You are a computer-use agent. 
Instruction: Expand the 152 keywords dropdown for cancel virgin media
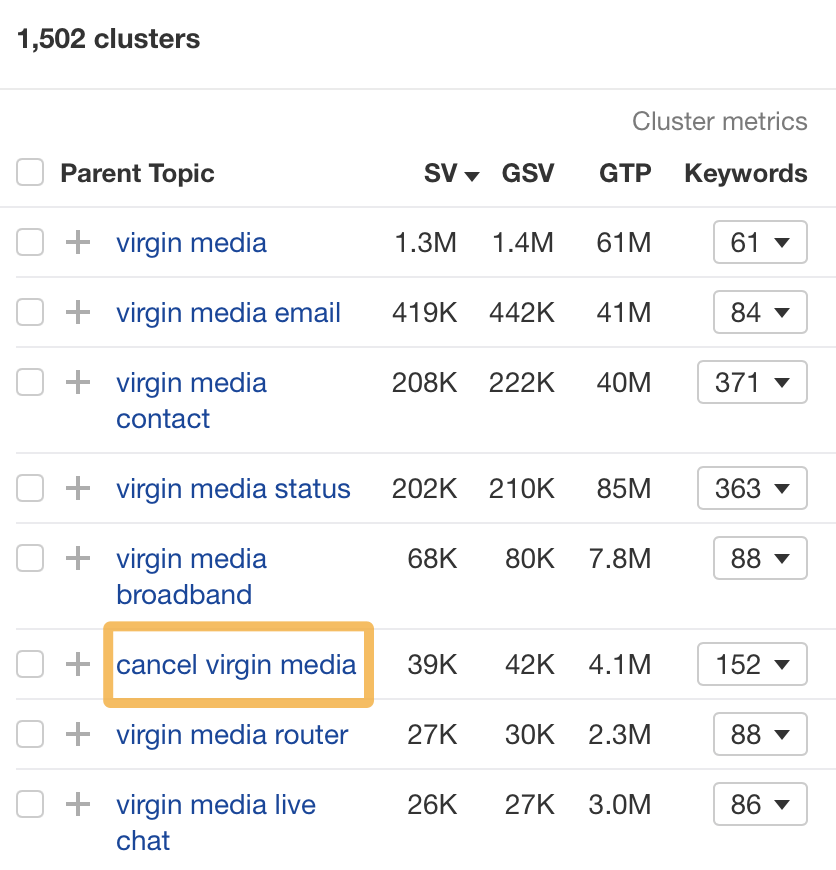click(752, 664)
